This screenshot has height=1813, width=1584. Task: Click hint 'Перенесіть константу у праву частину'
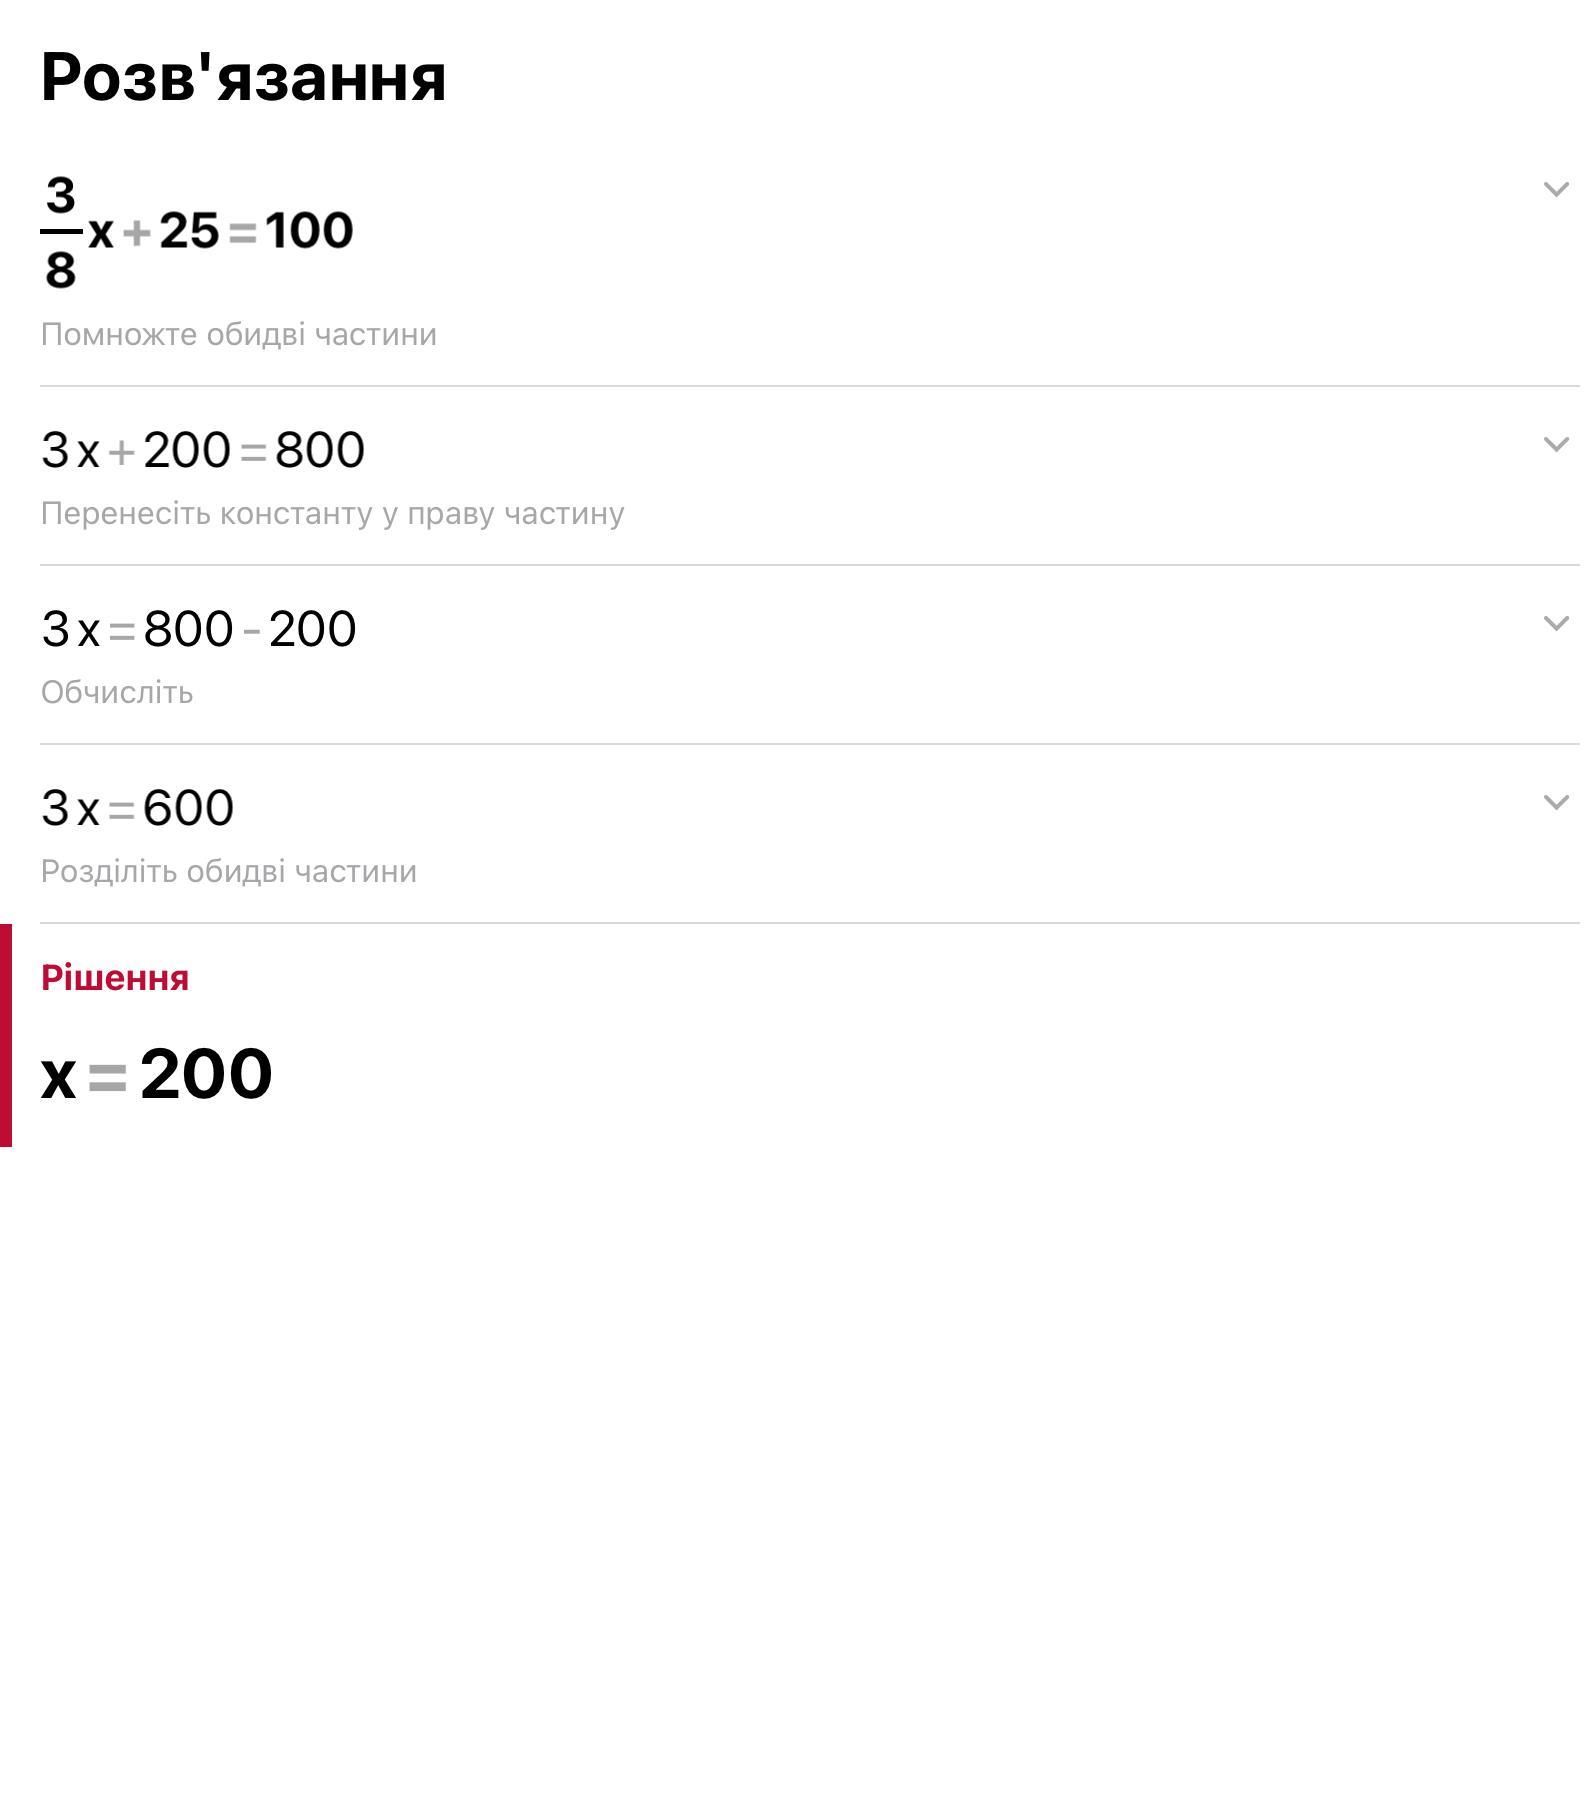coord(332,513)
